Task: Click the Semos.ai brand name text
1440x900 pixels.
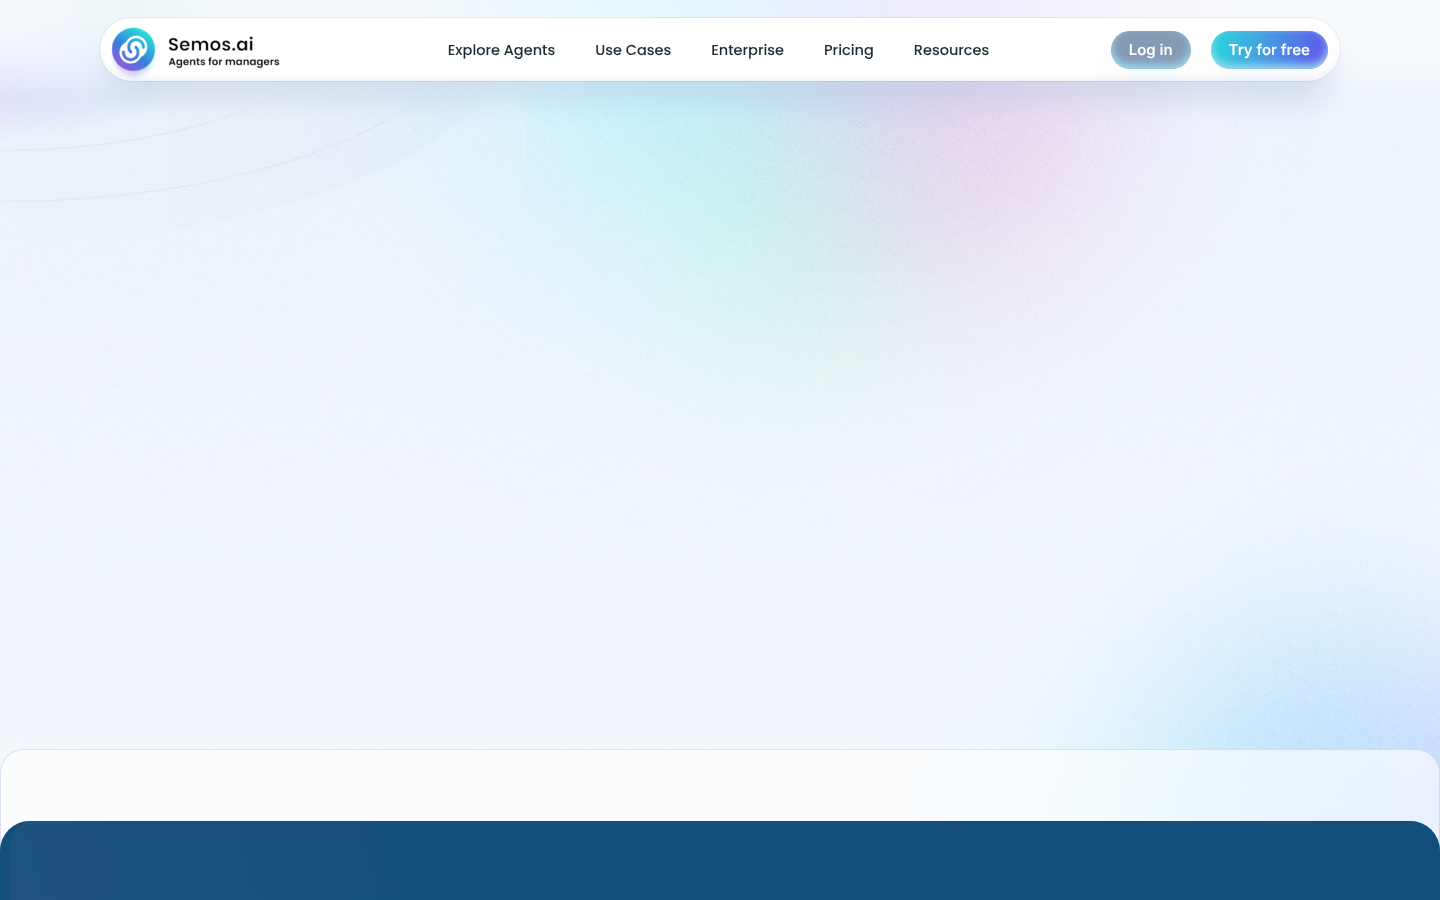Action: [x=211, y=44]
